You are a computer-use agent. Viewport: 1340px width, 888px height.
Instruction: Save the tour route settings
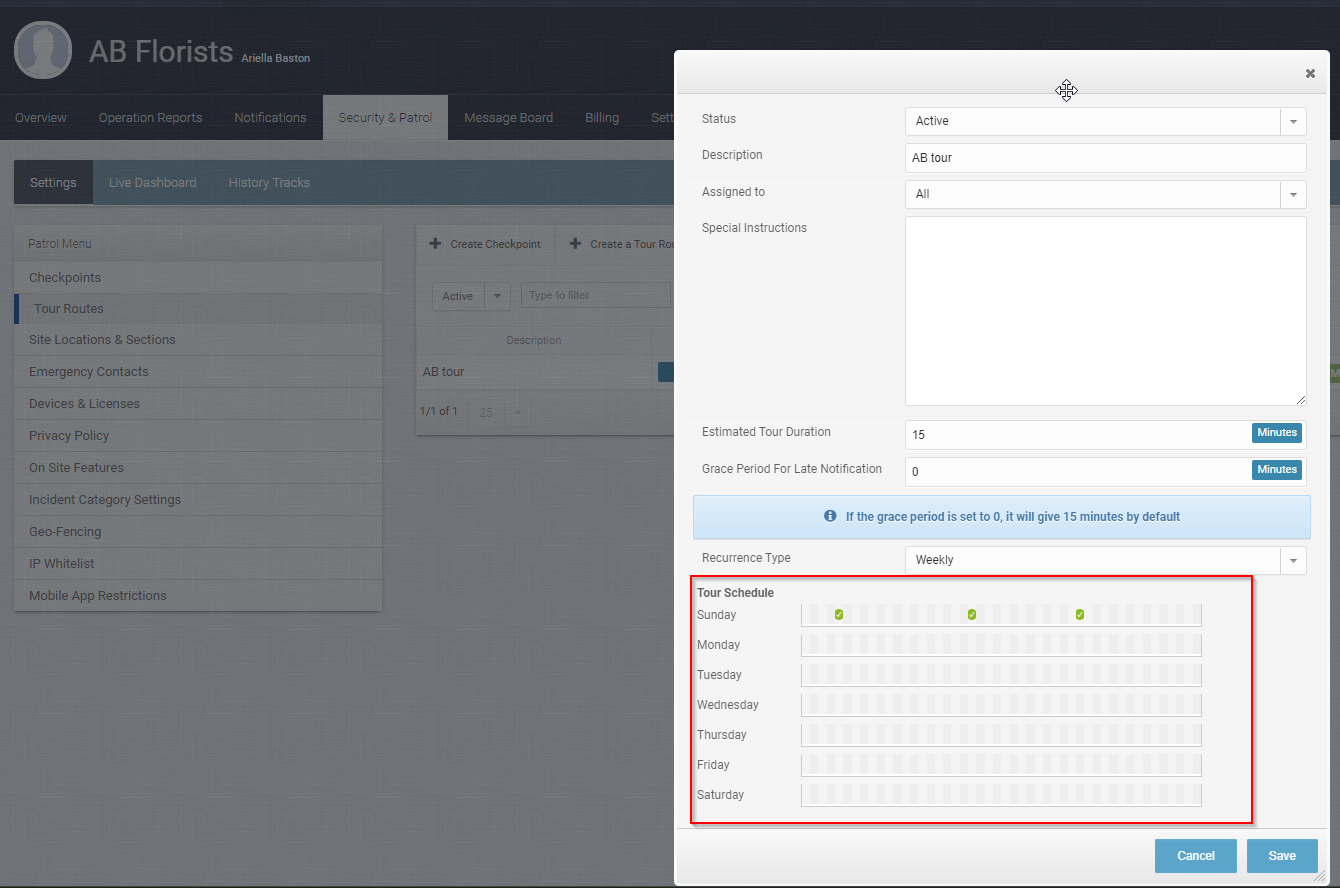coord(1282,856)
